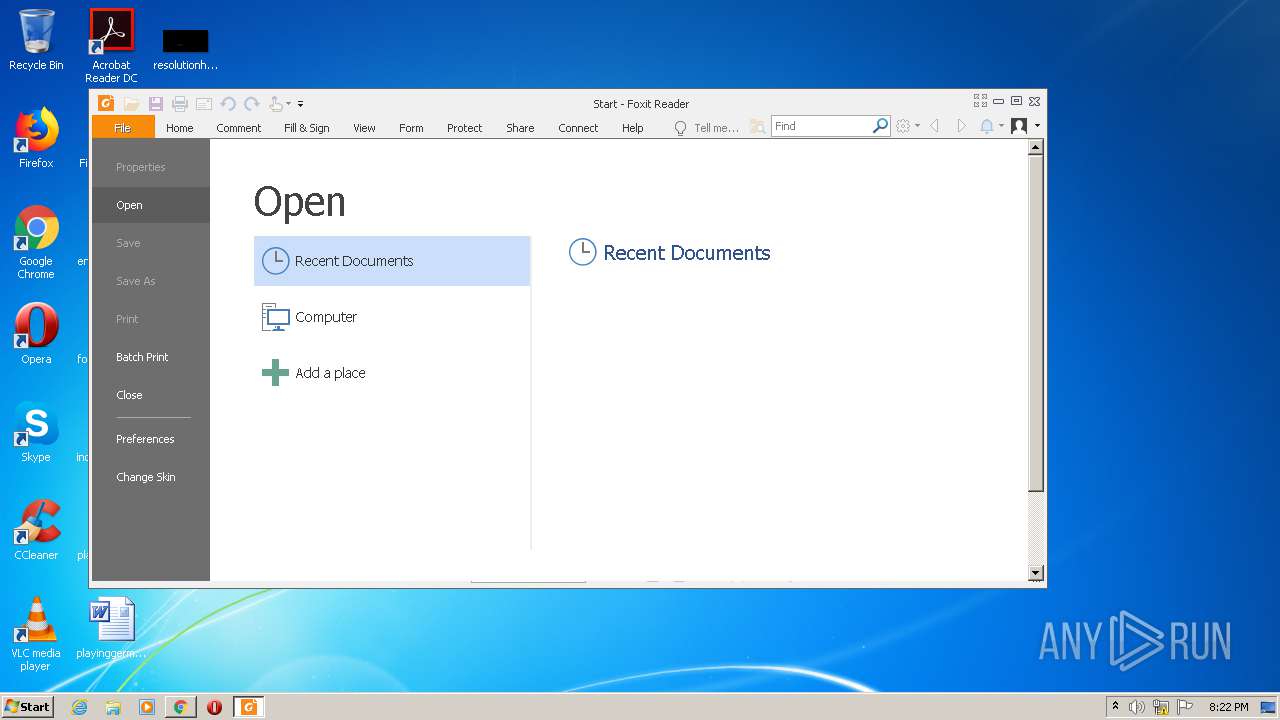Open Recycle Bin desktop icon
The height and width of the screenshot is (720, 1280).
[x=36, y=40]
